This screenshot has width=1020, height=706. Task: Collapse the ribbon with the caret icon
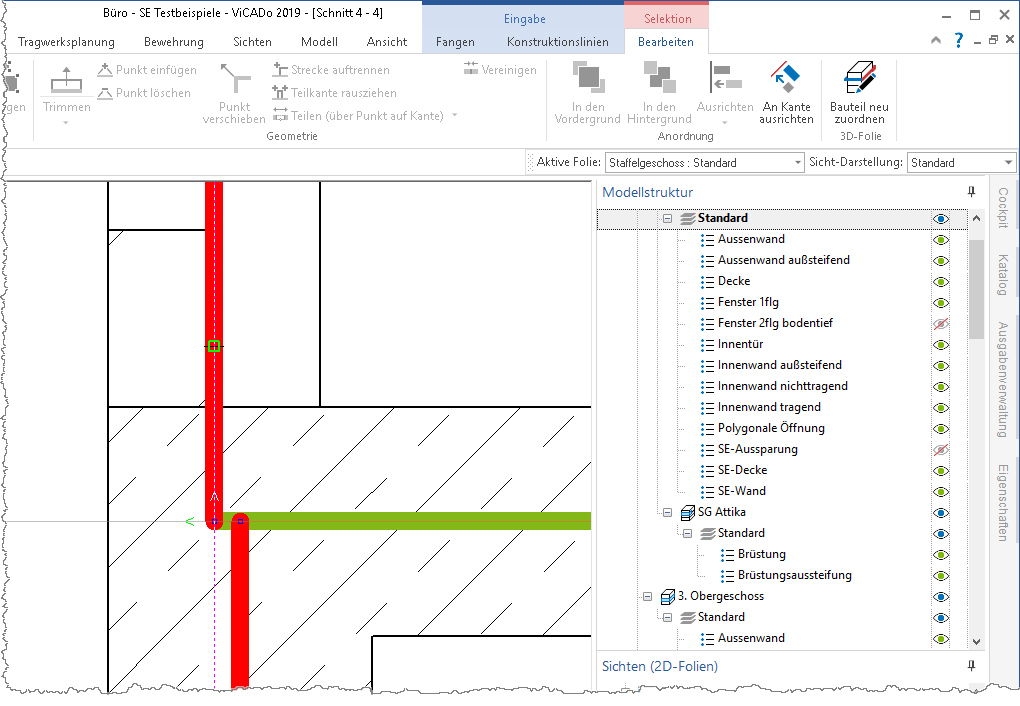936,40
